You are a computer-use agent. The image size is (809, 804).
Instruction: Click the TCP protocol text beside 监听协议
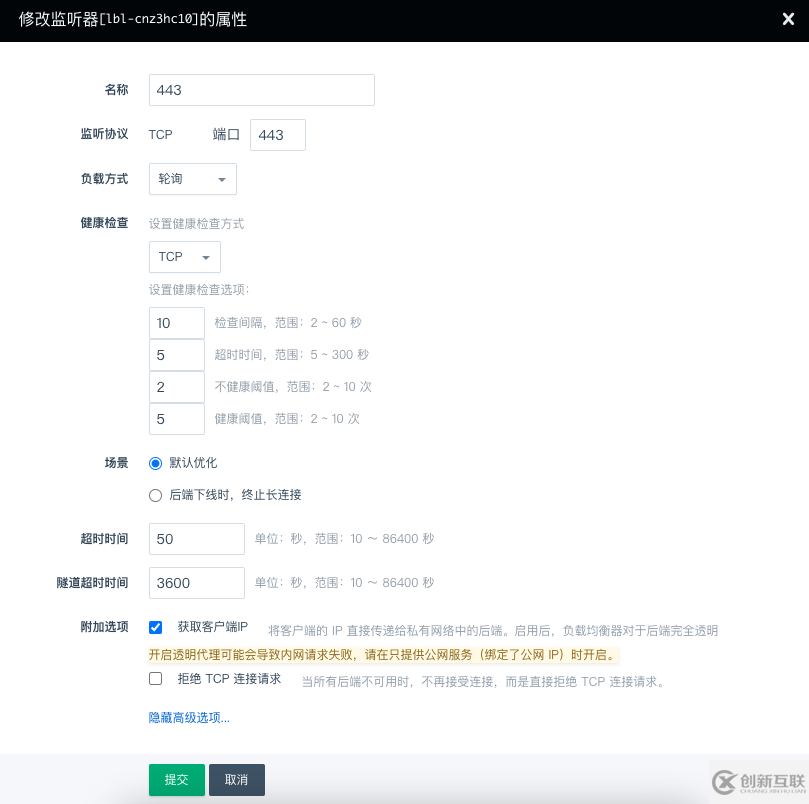coord(160,135)
